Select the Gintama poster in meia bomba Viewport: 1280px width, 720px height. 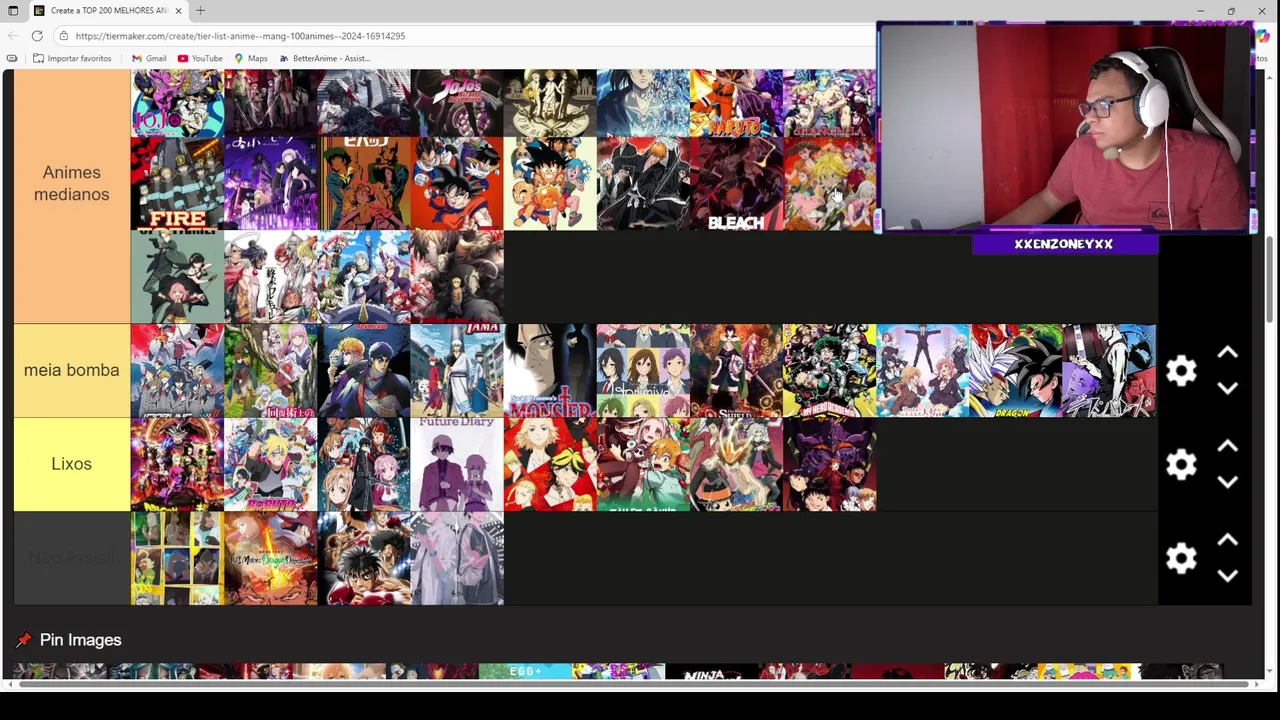457,370
